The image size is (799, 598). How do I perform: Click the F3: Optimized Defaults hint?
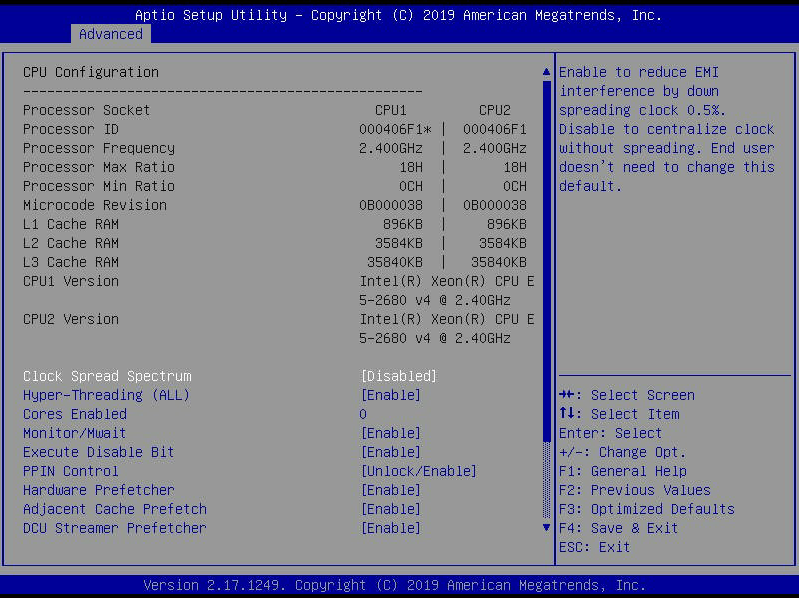647,509
